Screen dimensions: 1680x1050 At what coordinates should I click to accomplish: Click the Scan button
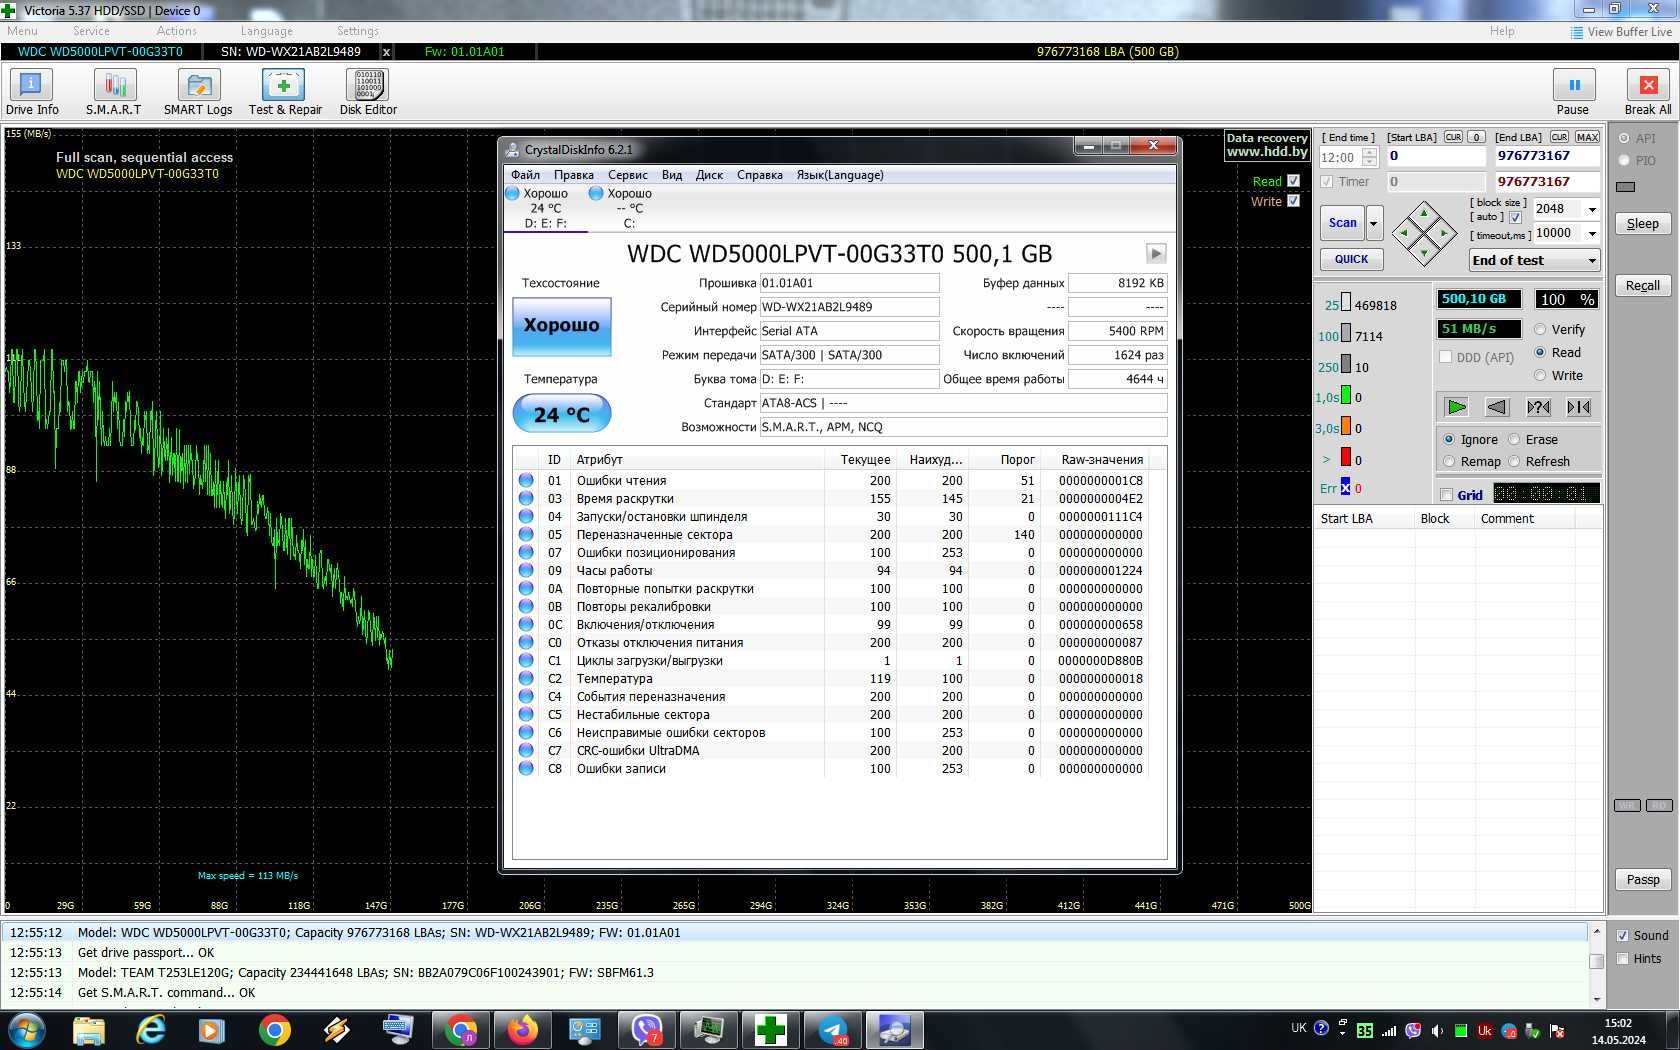[x=1343, y=224]
